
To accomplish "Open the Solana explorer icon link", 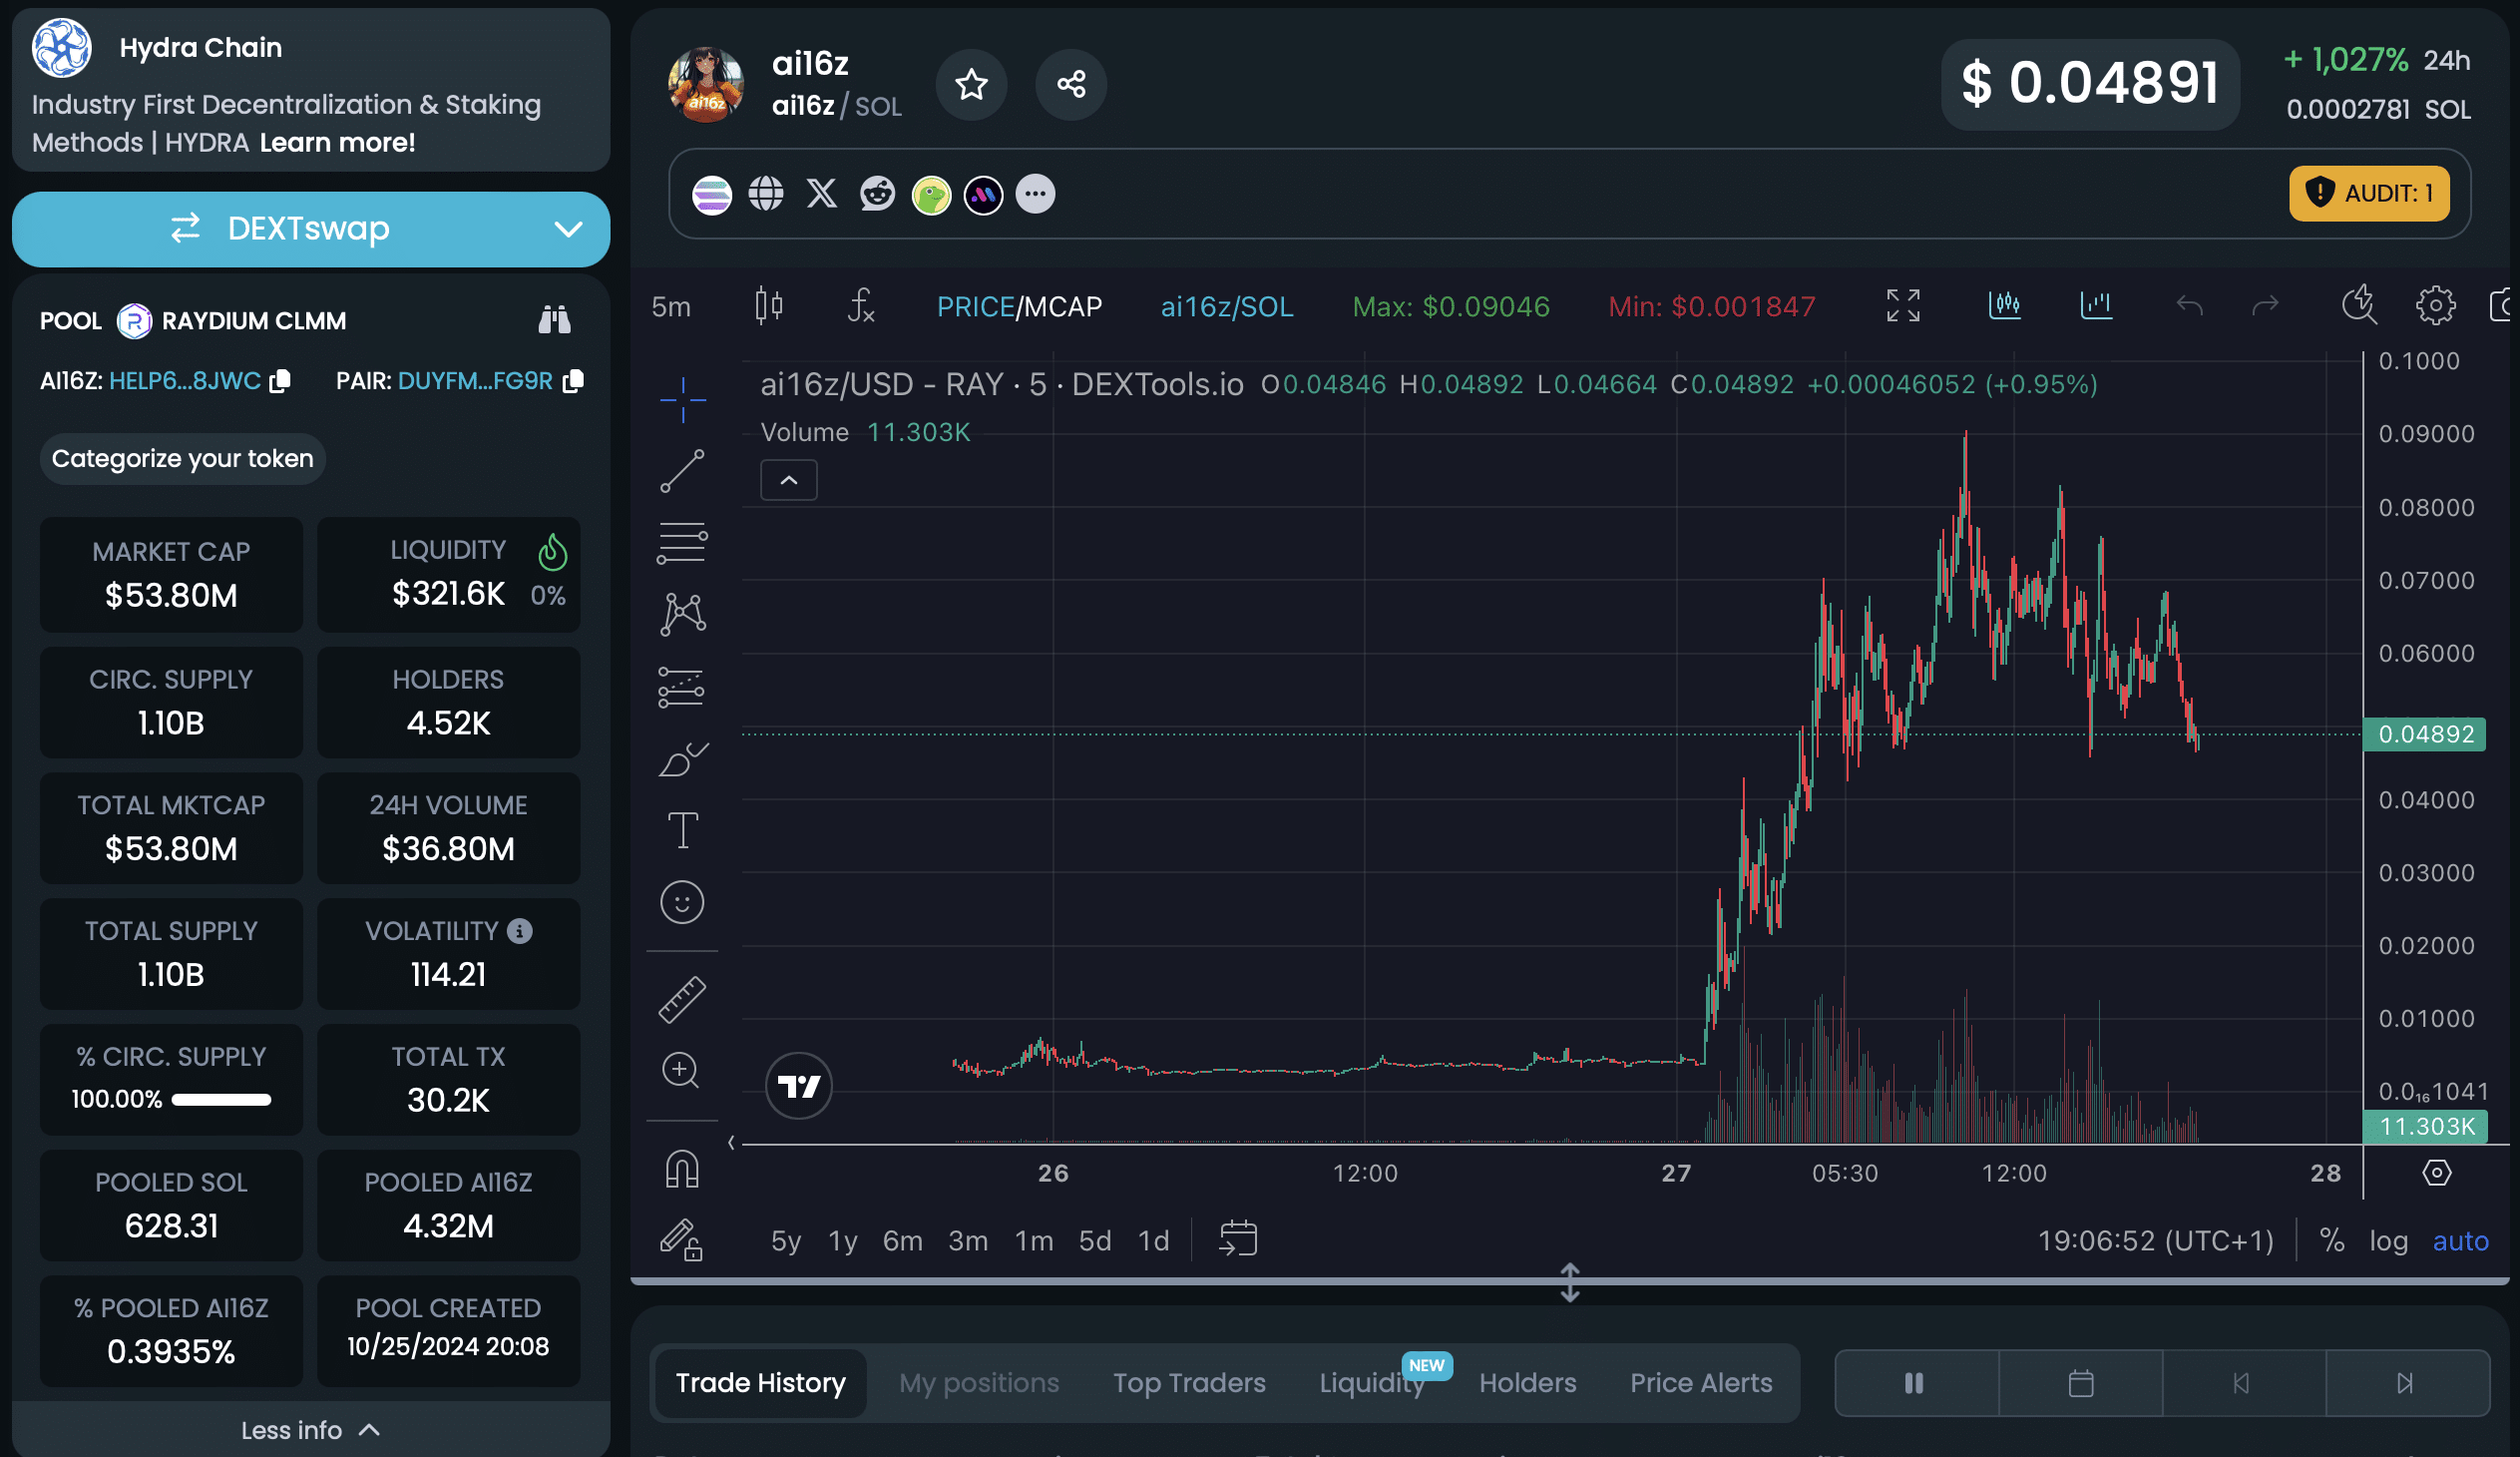I will (x=712, y=194).
